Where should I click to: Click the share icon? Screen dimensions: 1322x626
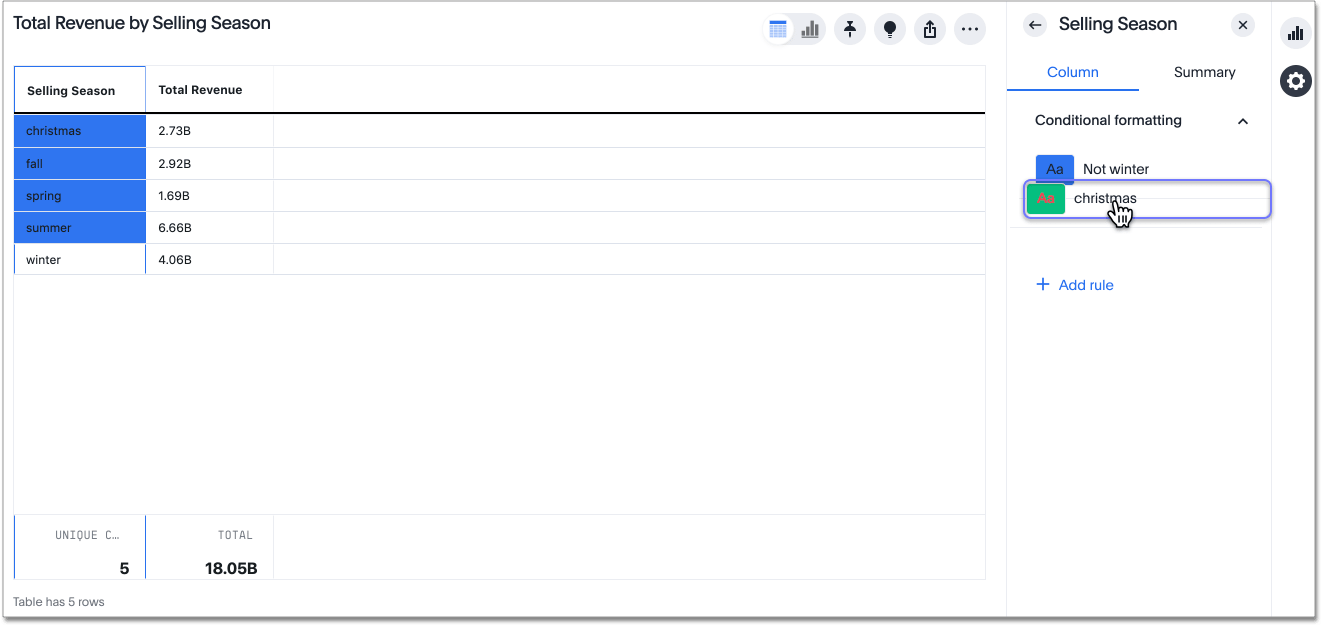[x=930, y=30]
